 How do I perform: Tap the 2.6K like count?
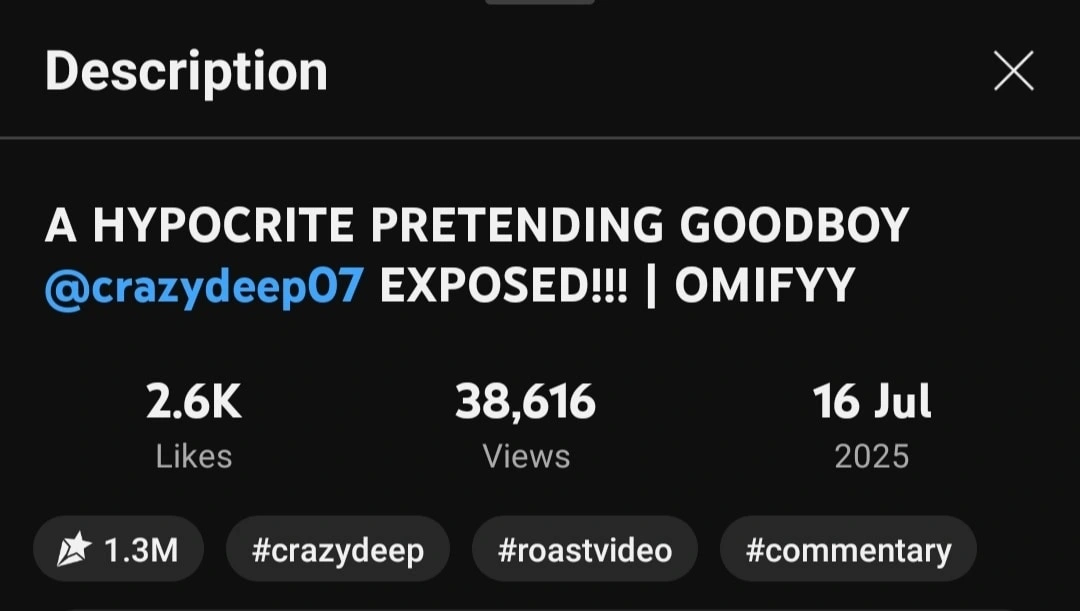tap(194, 402)
